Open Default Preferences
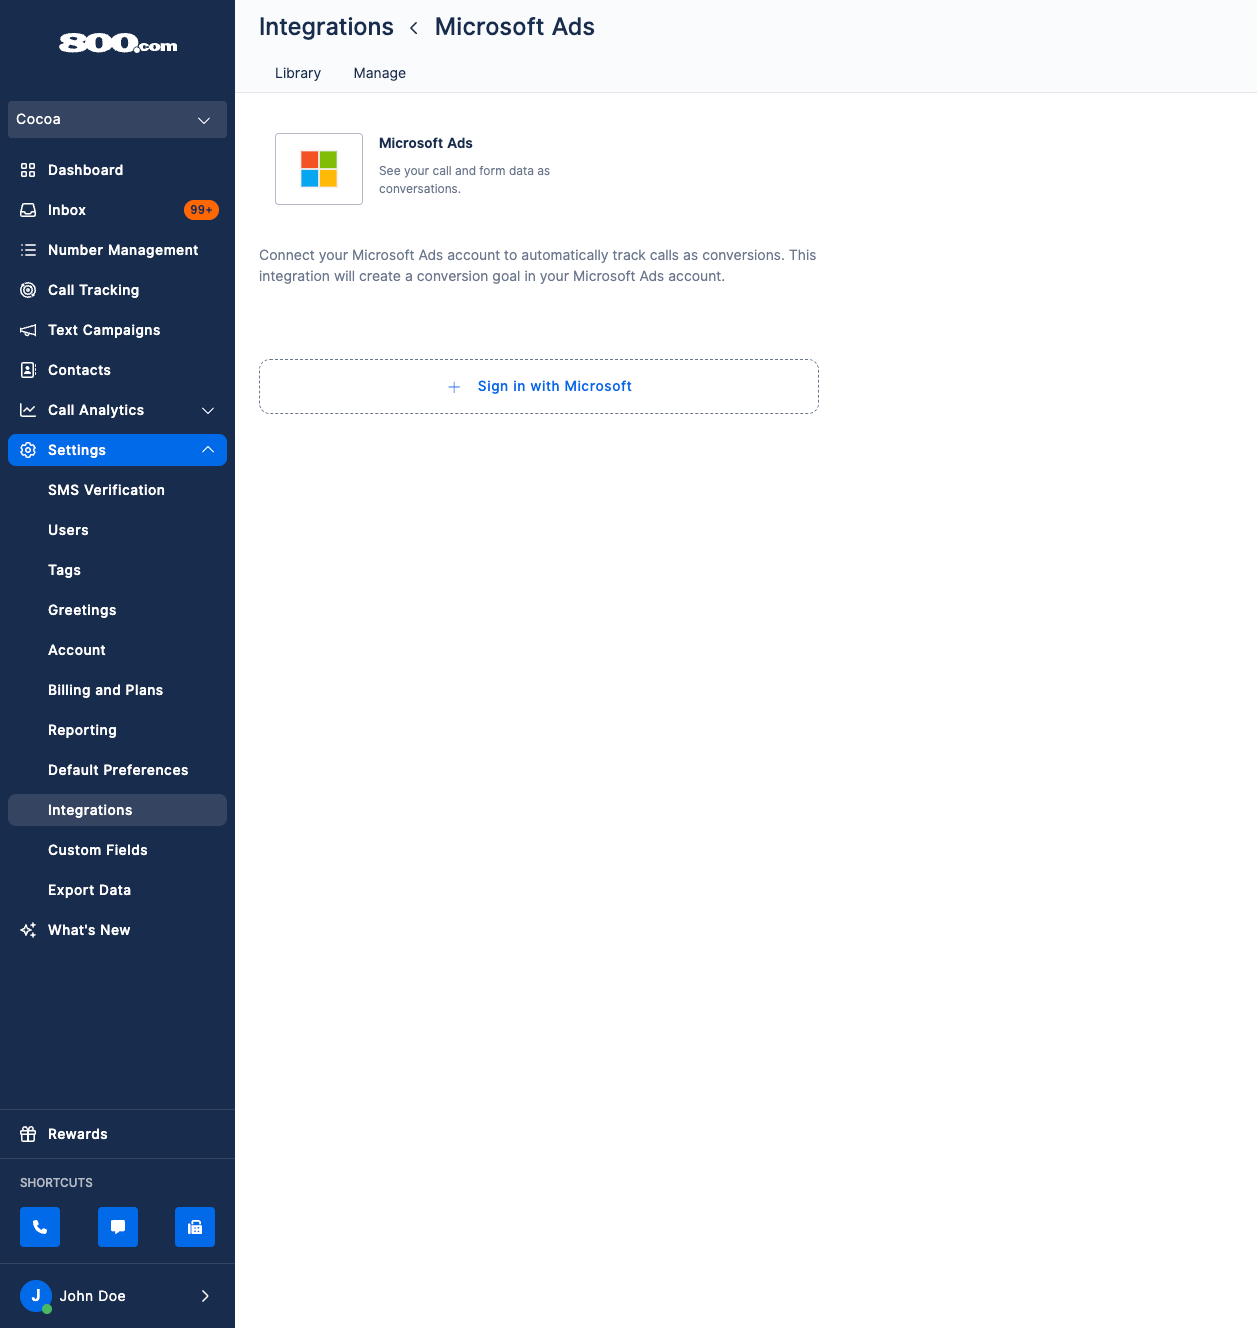Viewport: 1257px width, 1328px height. point(117,770)
